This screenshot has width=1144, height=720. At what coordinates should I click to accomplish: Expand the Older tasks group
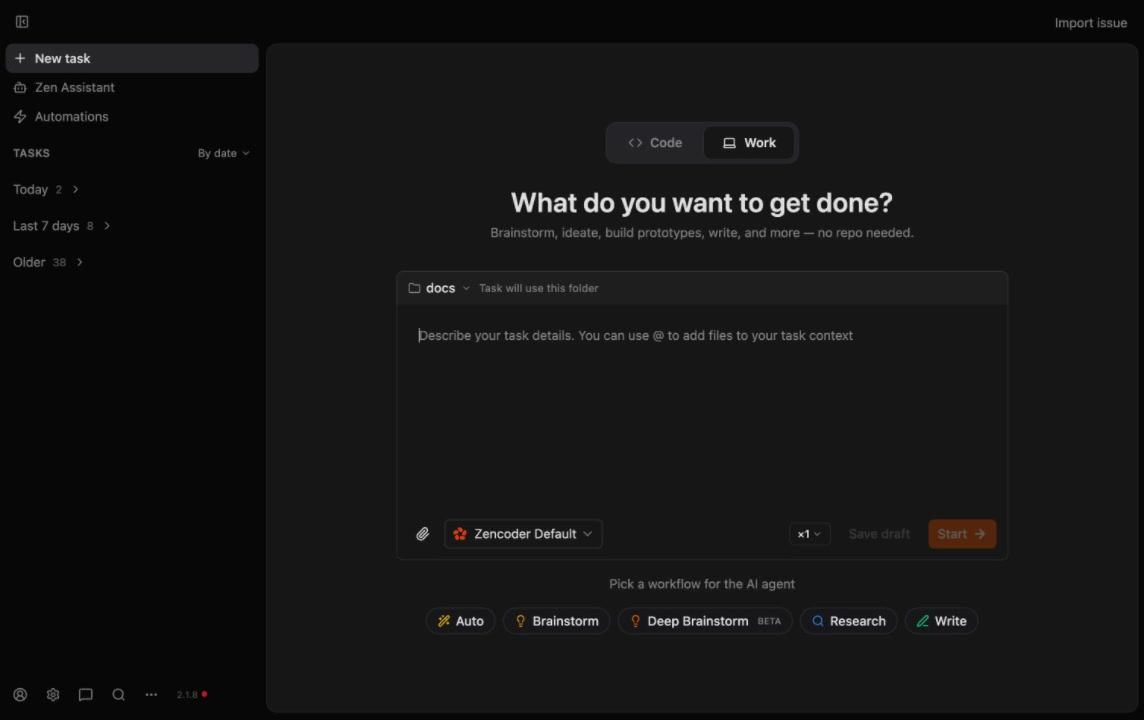pos(47,263)
